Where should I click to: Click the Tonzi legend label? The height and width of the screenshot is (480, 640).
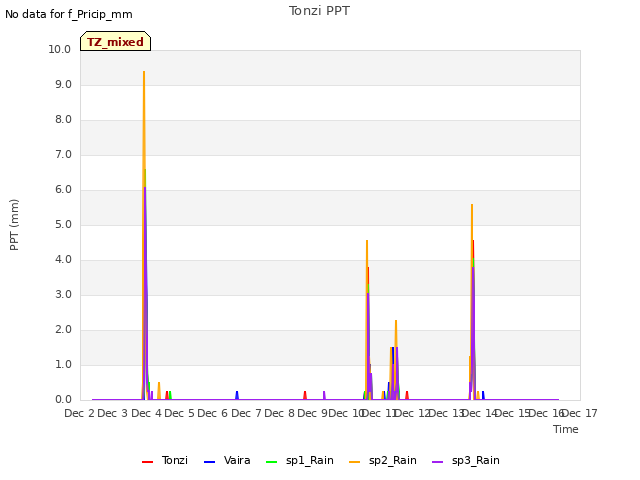[x=174, y=460]
